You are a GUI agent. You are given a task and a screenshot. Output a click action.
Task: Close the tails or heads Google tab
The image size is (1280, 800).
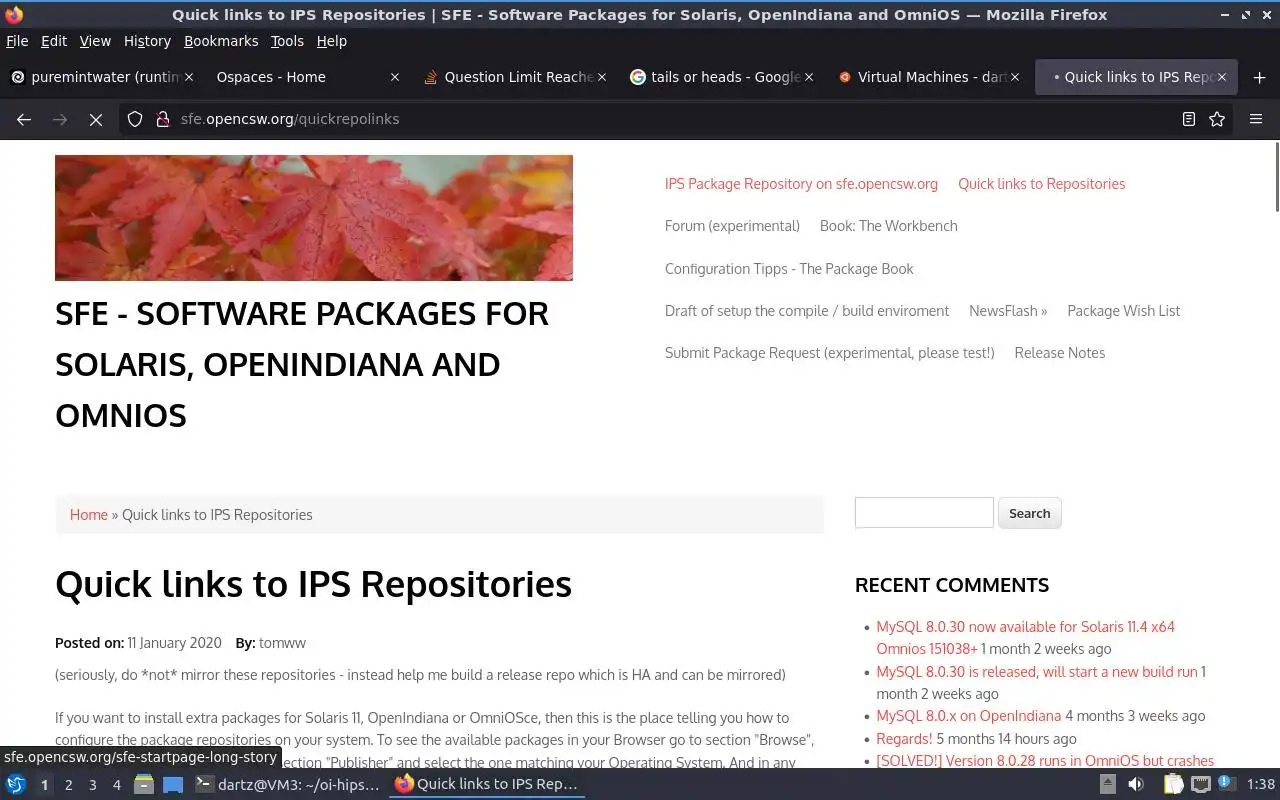pos(809,77)
